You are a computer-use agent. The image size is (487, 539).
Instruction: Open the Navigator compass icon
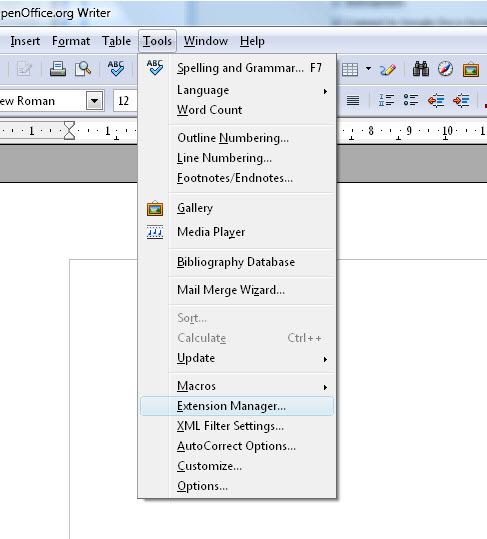445,69
